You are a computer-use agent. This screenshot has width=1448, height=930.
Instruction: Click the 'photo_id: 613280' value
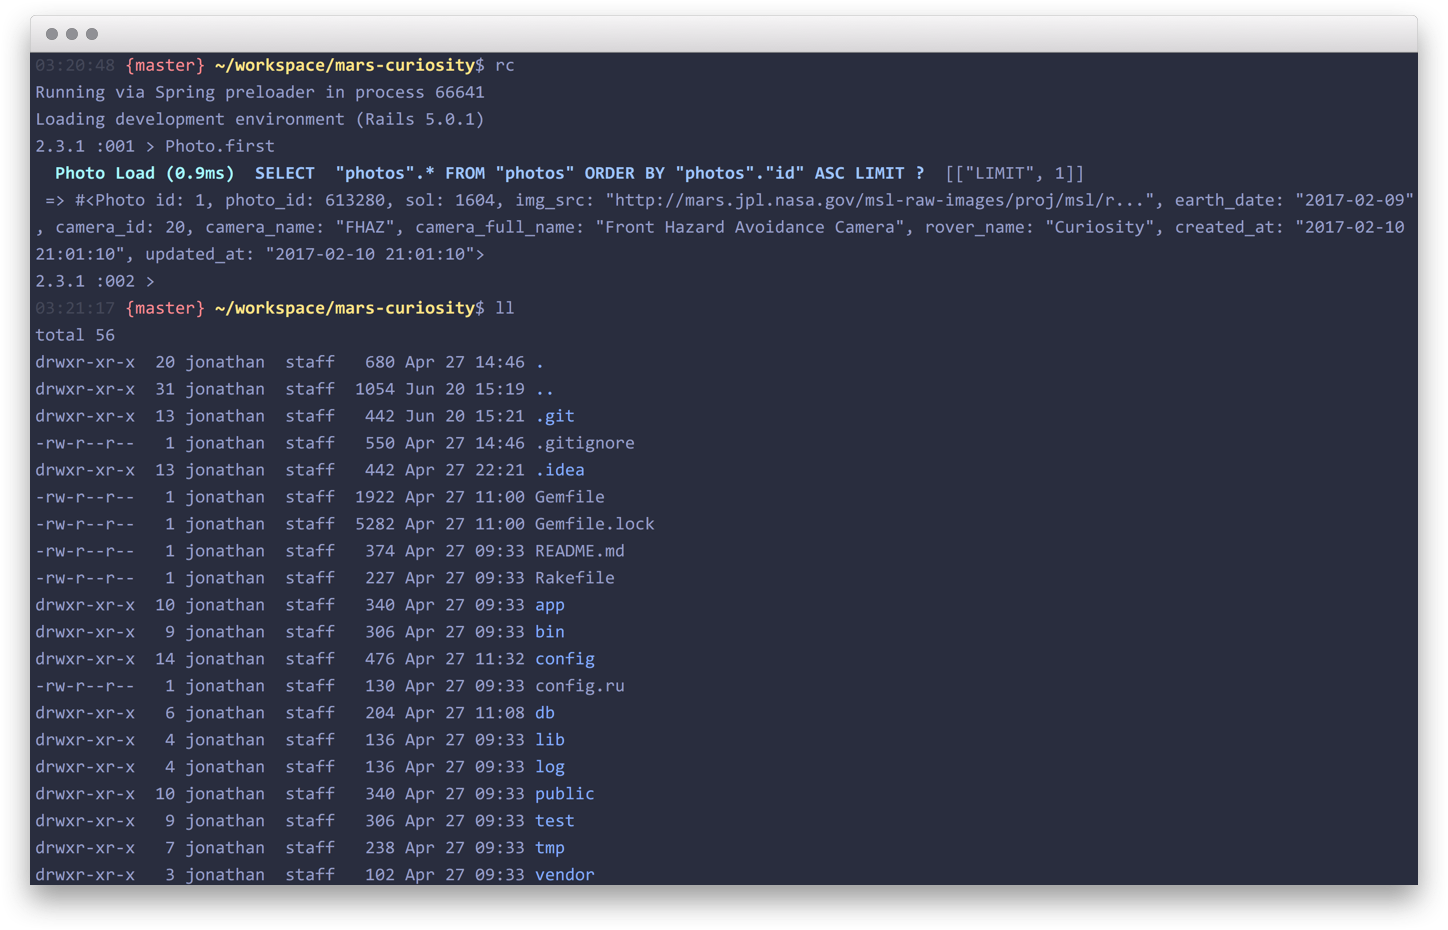click(310, 200)
